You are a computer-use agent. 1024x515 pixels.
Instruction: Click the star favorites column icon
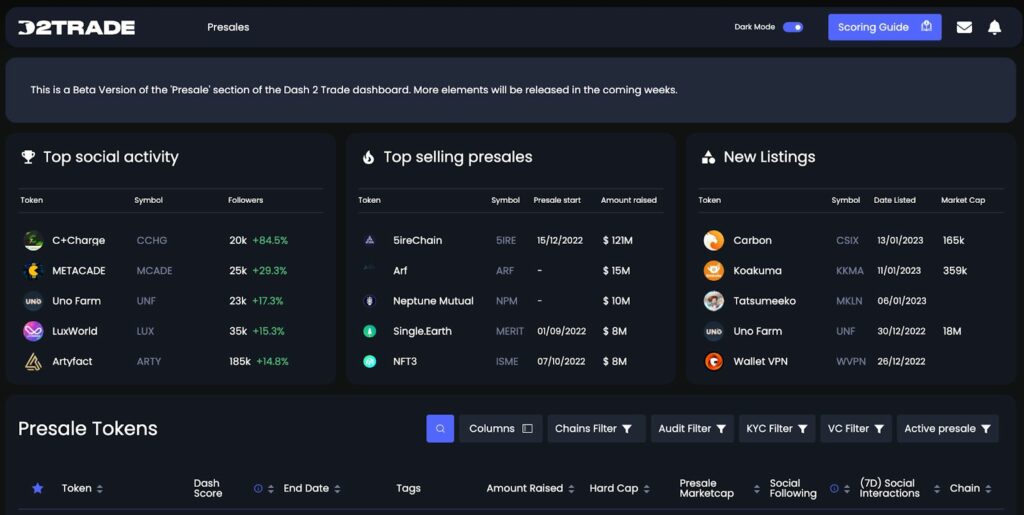[x=38, y=488]
